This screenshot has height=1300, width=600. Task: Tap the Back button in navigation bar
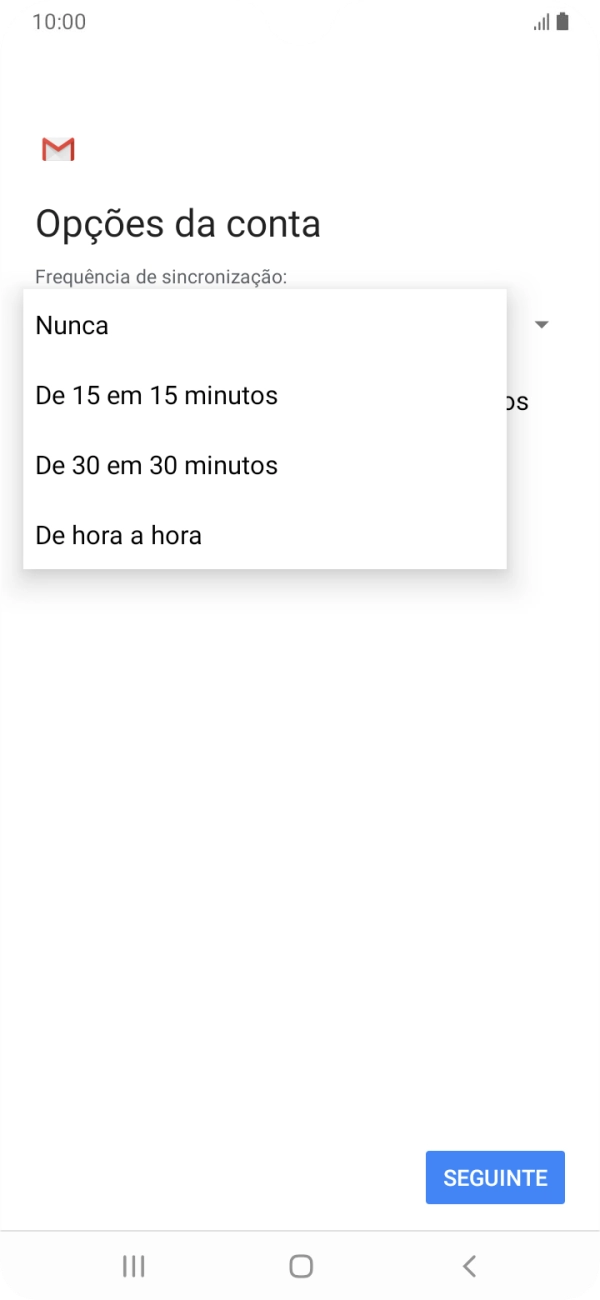(468, 1264)
